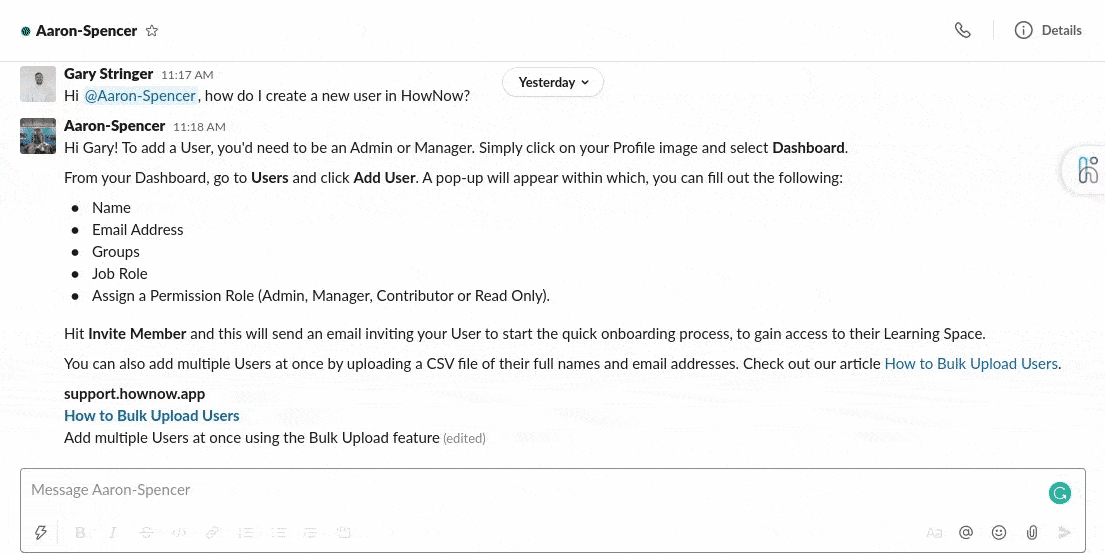Click Gary Stringer's avatar
This screenshot has width=1105, height=554.
pyautogui.click(x=38, y=84)
